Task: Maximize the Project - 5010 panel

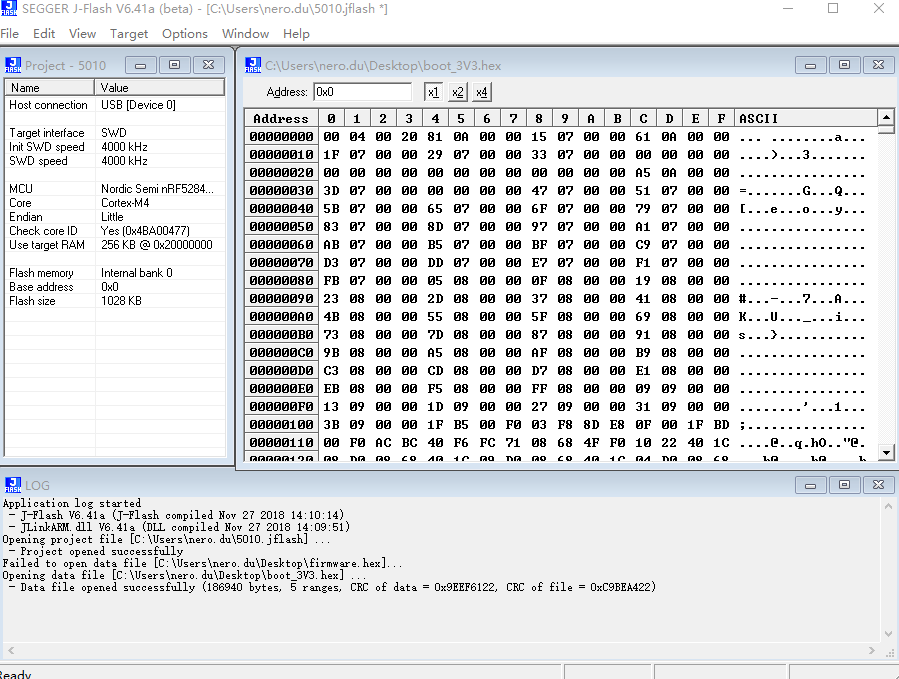Action: [x=174, y=65]
